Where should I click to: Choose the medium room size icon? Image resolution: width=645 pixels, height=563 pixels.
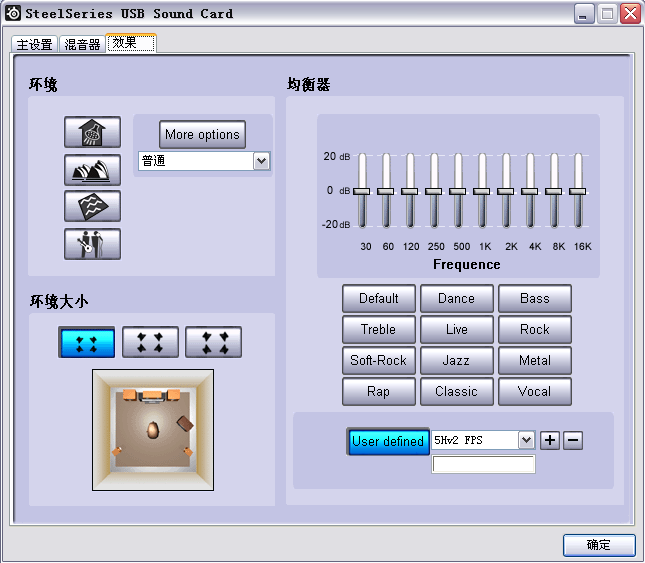(x=150, y=343)
